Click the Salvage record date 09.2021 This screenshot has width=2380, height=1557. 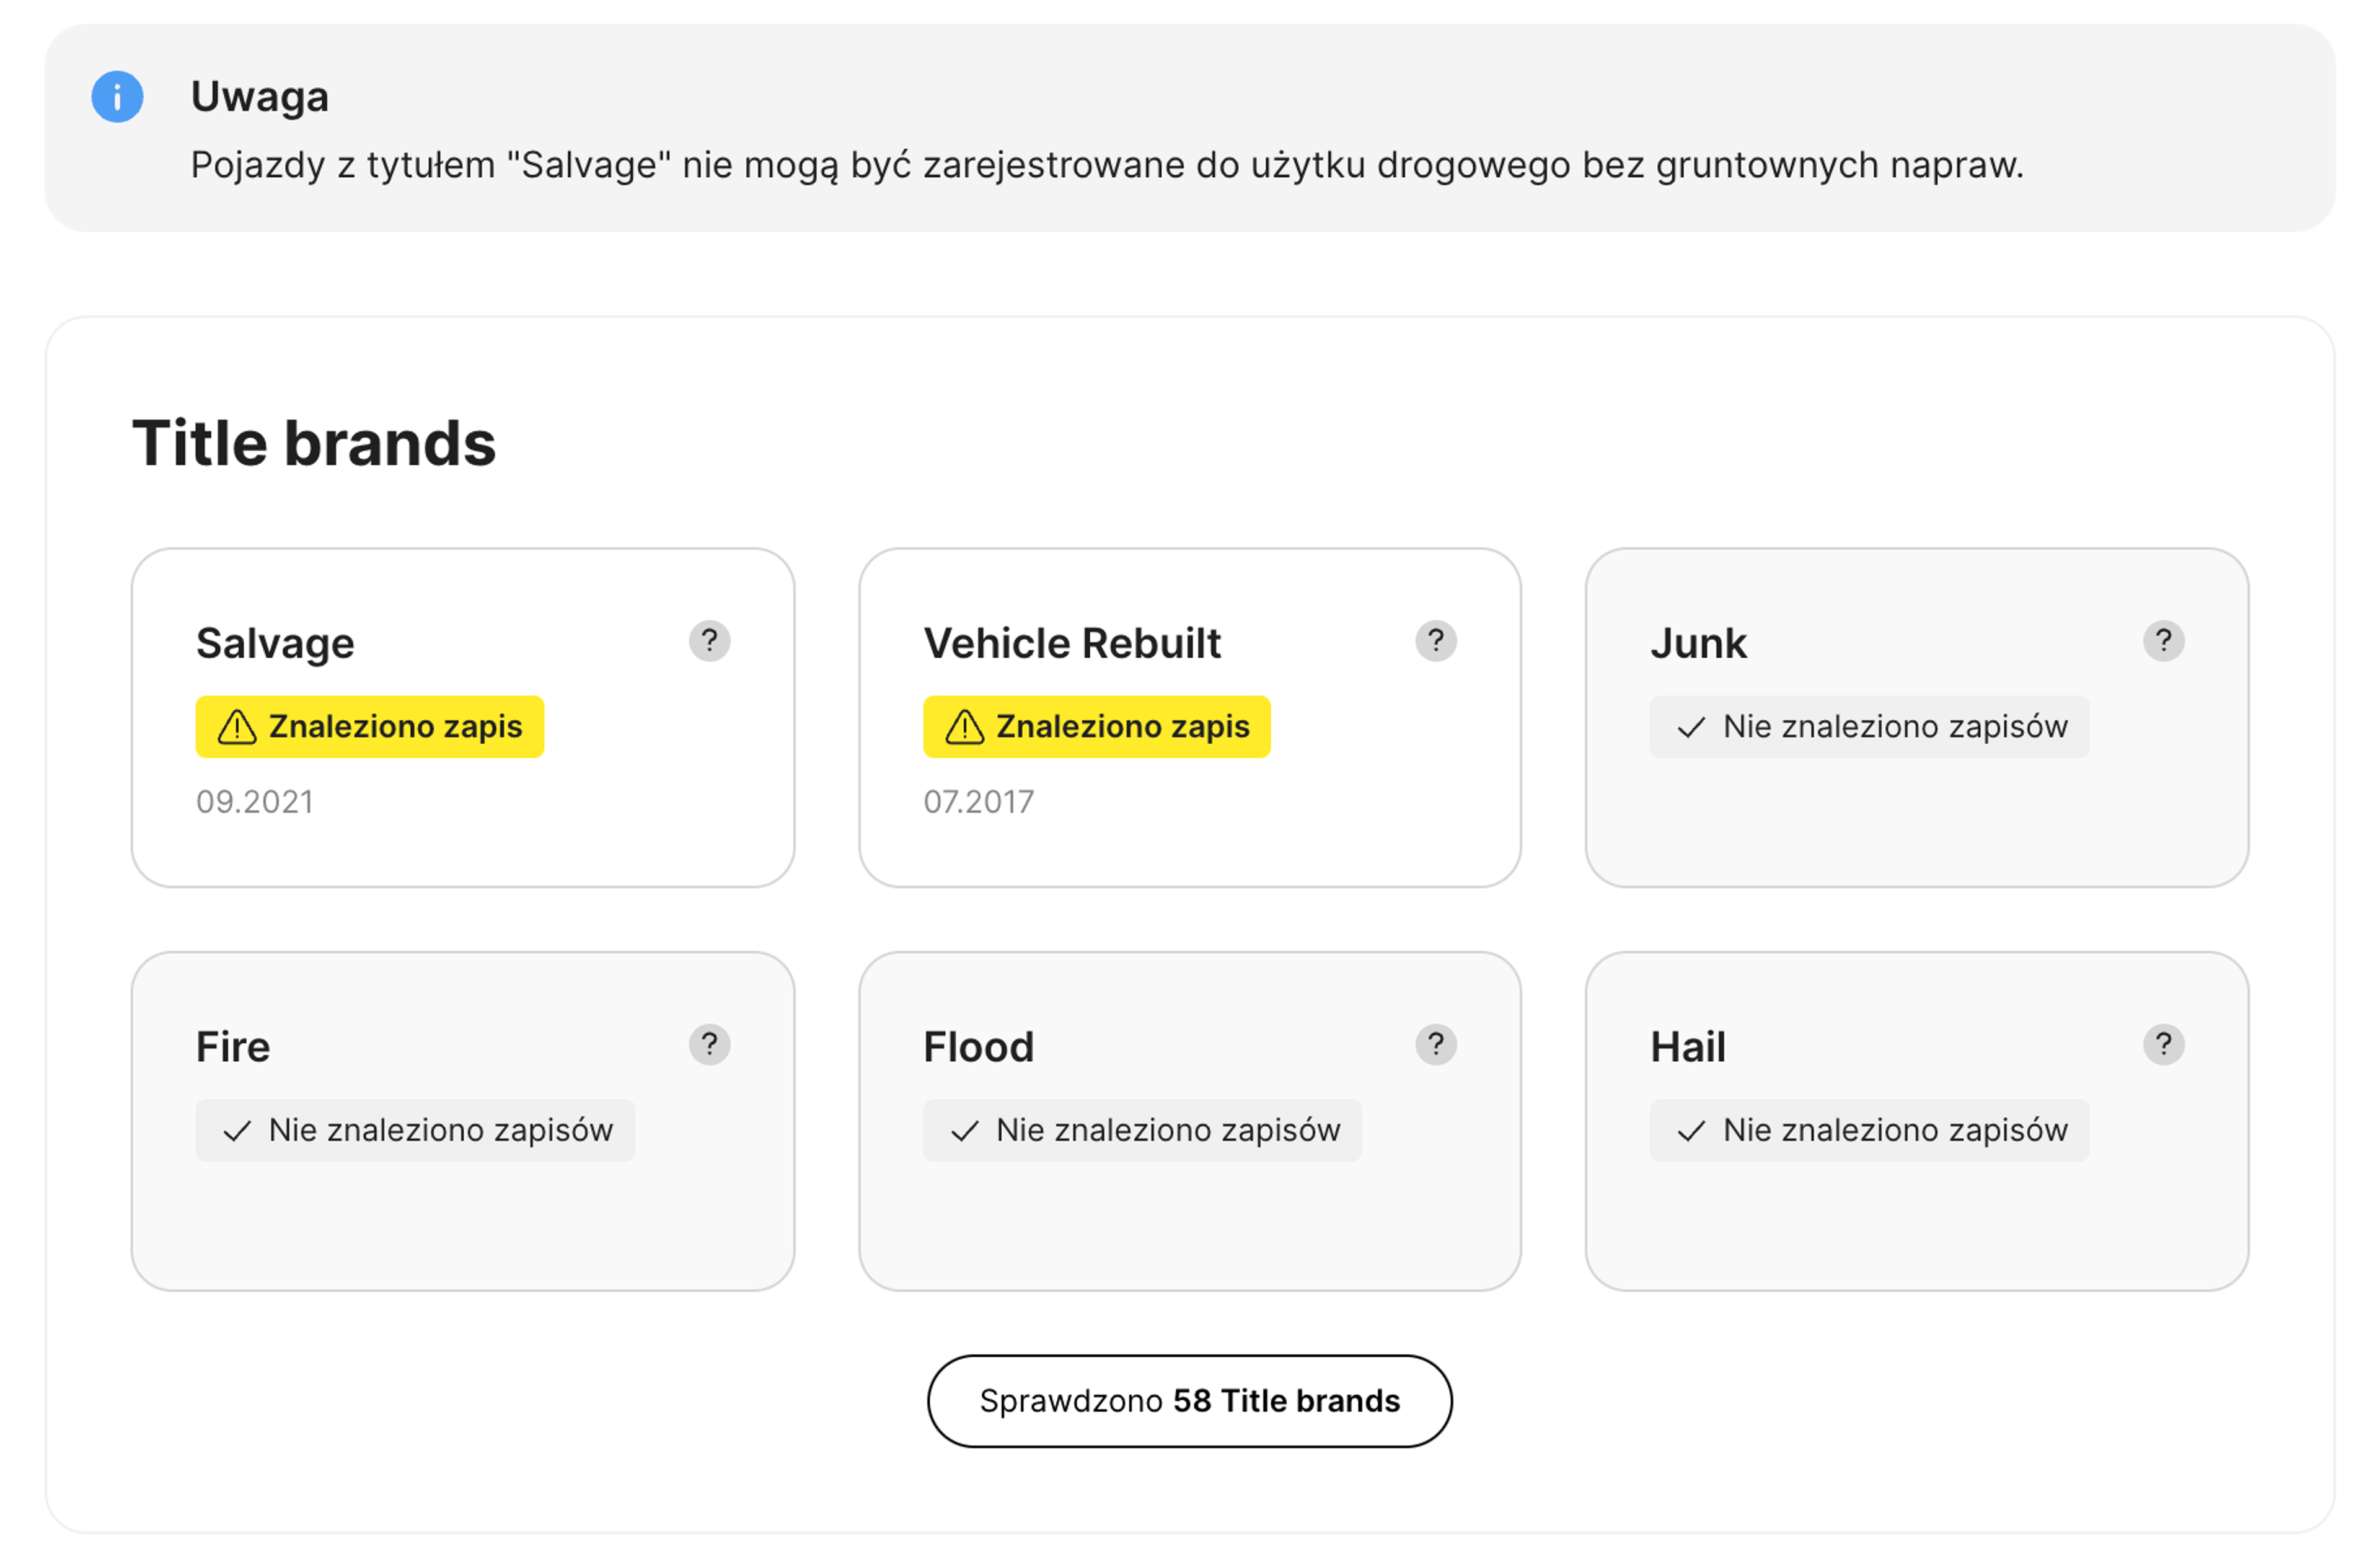tap(255, 801)
